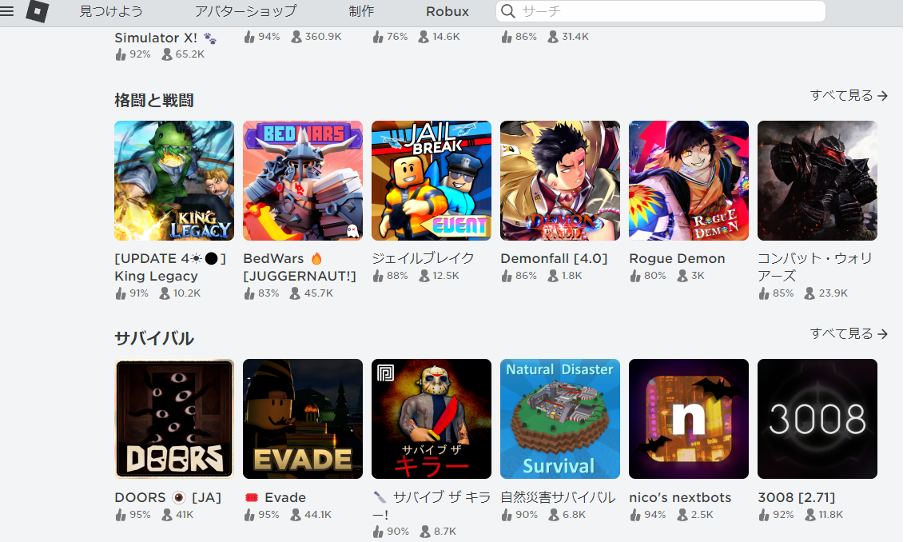Image resolution: width=904 pixels, height=542 pixels.
Task: Open the nico's nextbots title link
Action: [x=680, y=497]
